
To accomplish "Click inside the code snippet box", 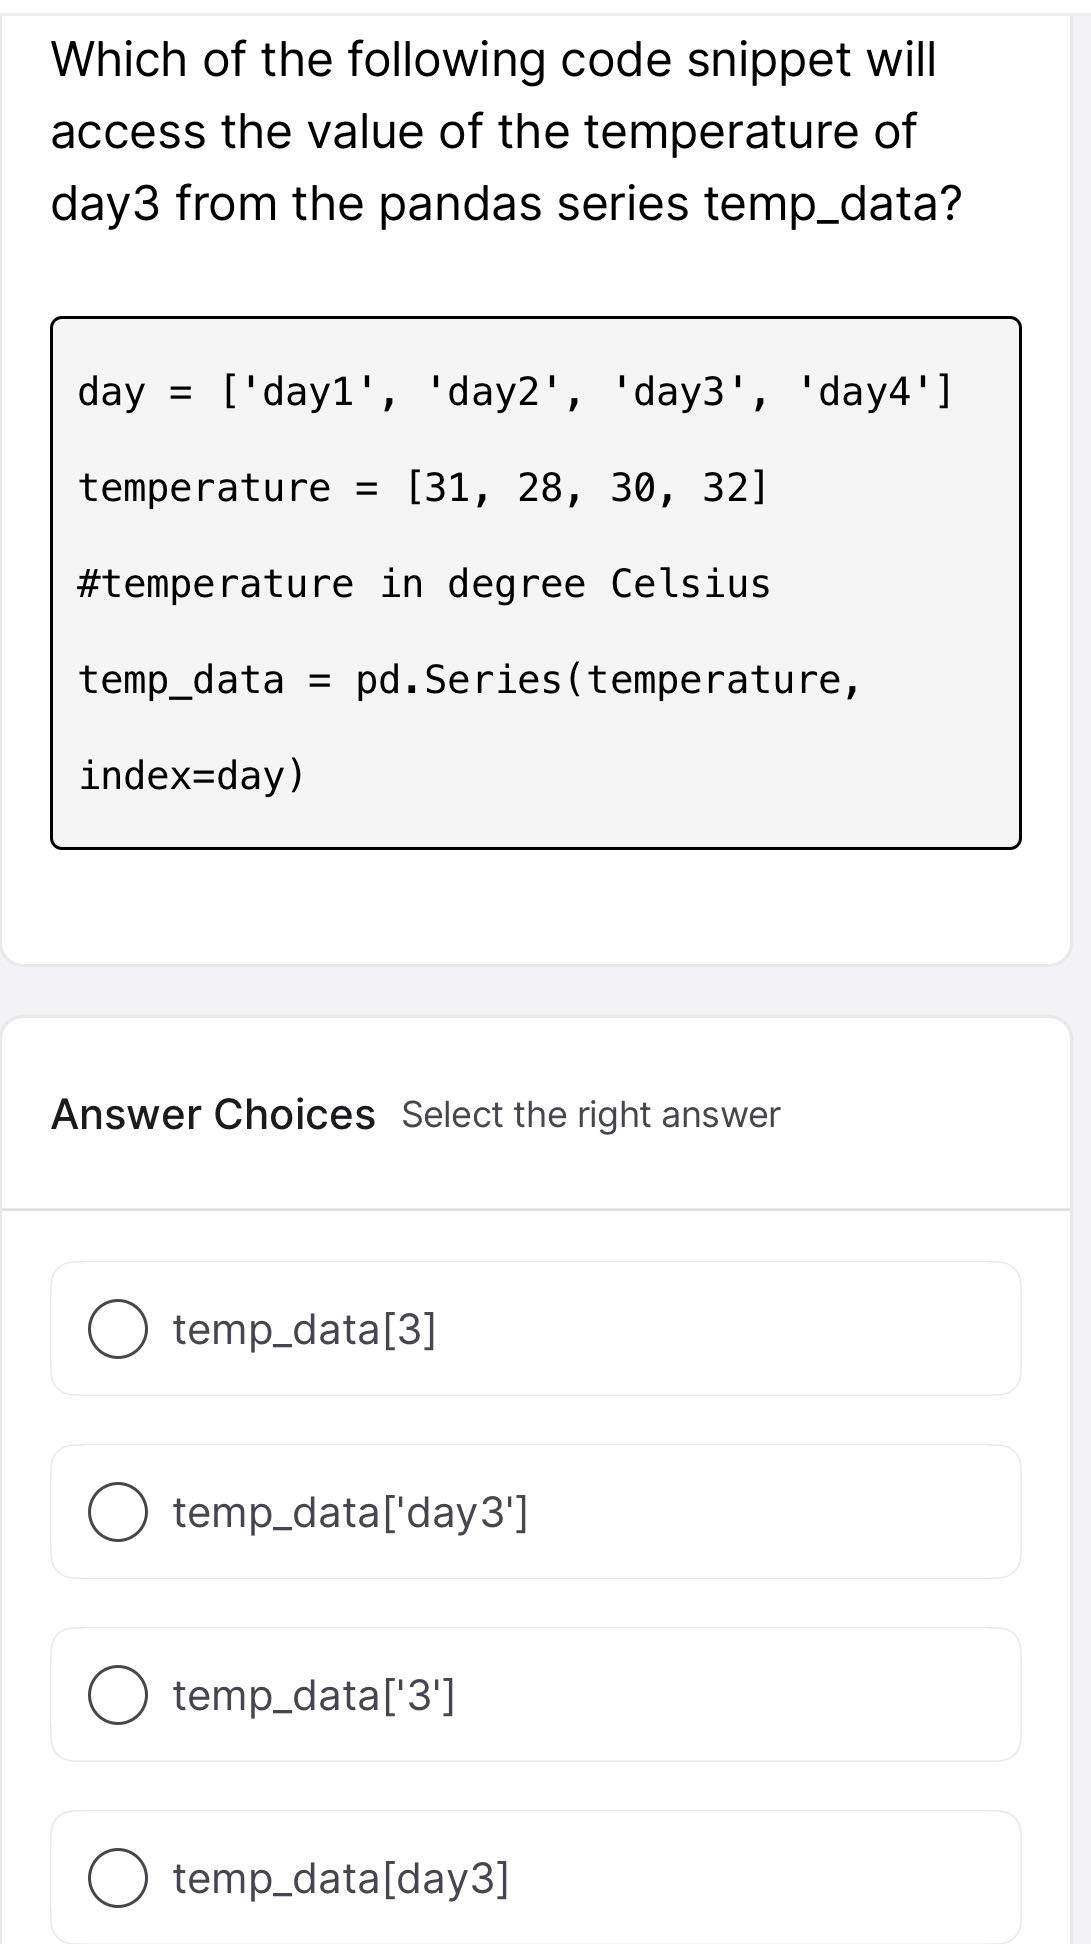I will click(x=536, y=580).
